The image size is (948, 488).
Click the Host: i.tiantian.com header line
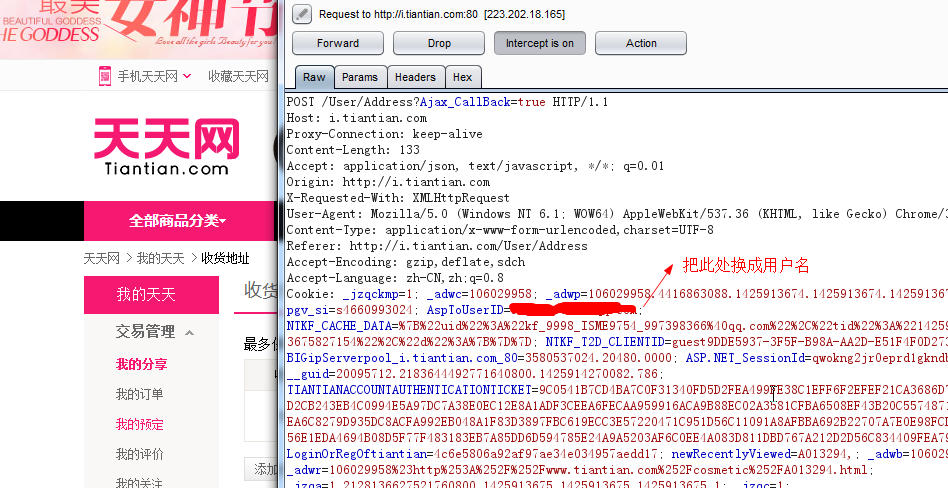(x=357, y=118)
